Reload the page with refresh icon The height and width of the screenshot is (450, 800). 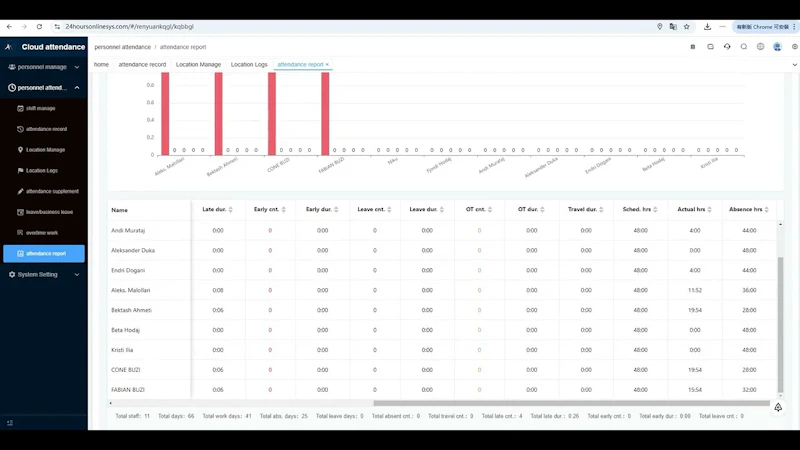point(39,27)
